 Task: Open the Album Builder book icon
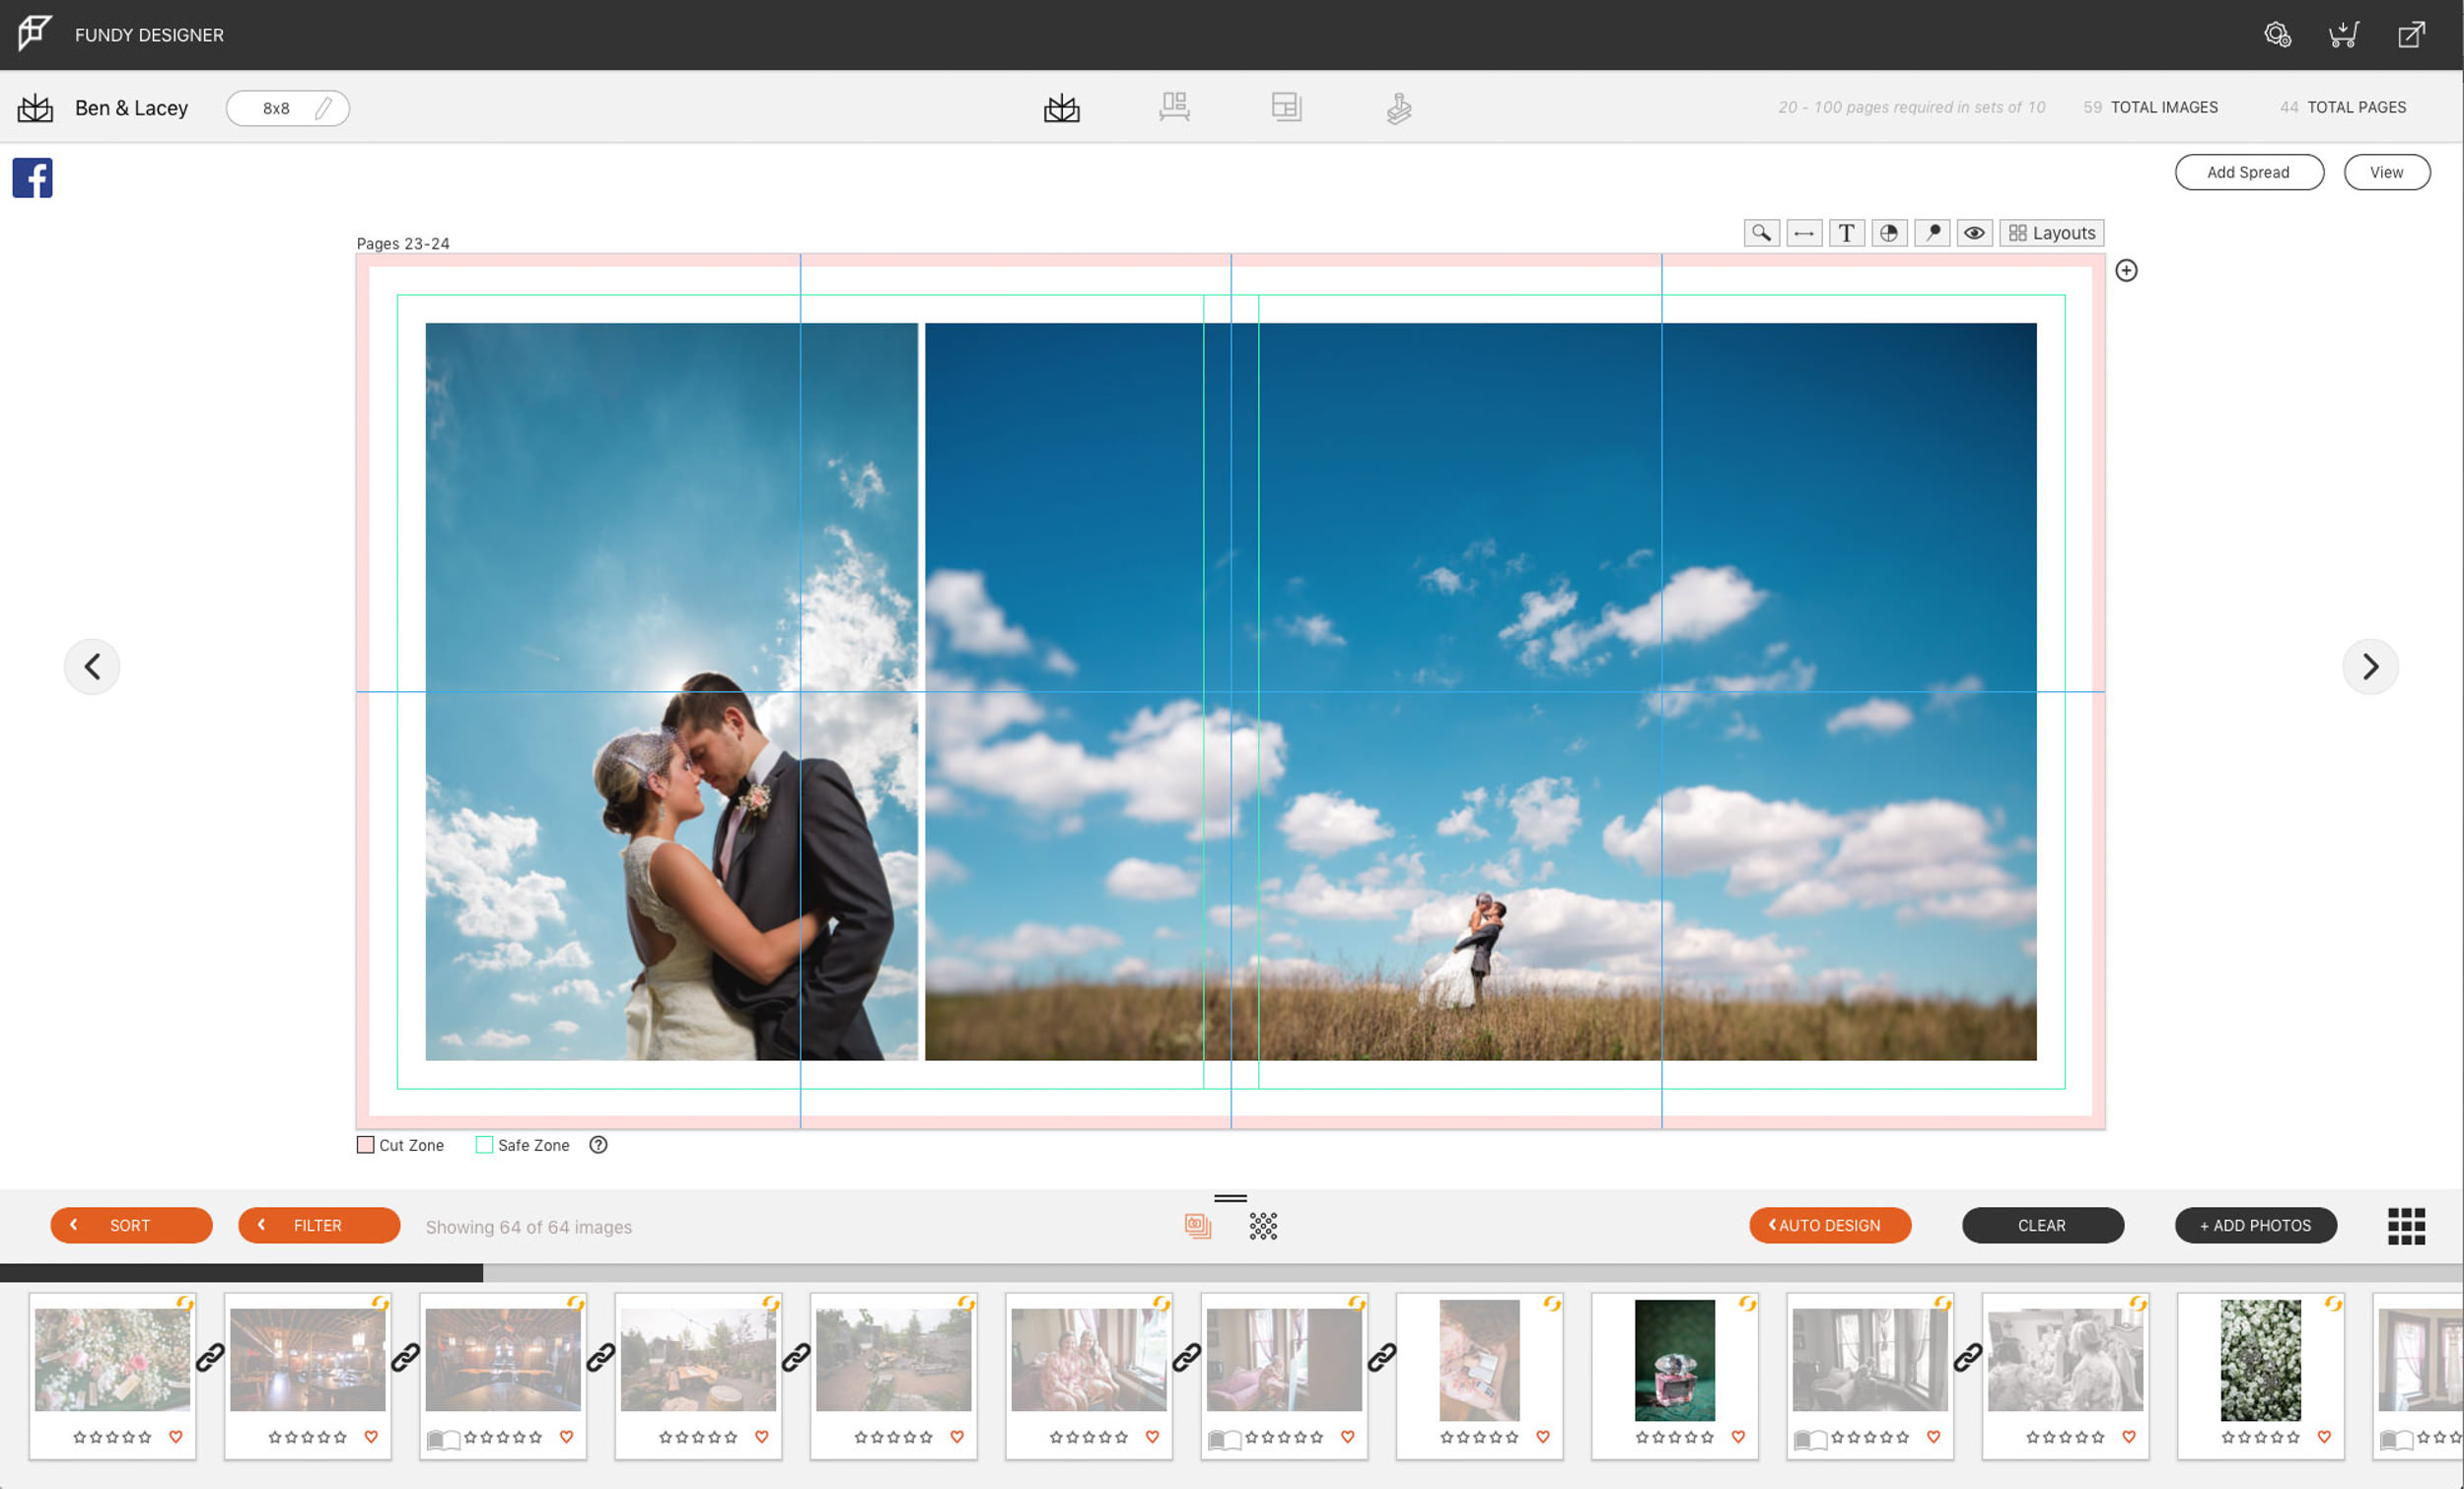pyautogui.click(x=1063, y=107)
